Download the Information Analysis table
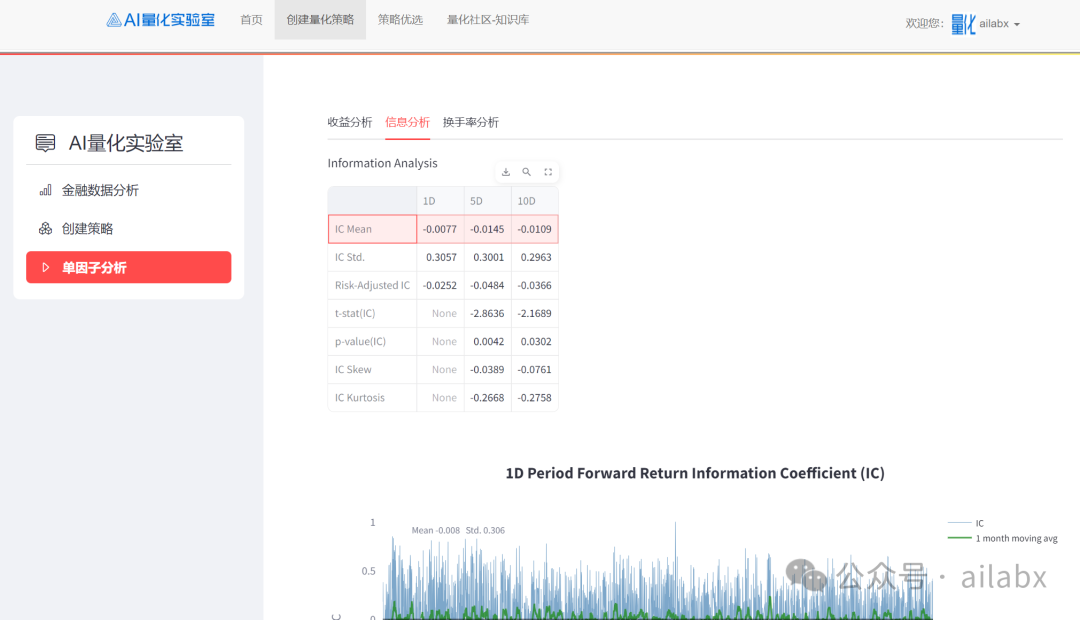1080x620 pixels. (x=506, y=172)
